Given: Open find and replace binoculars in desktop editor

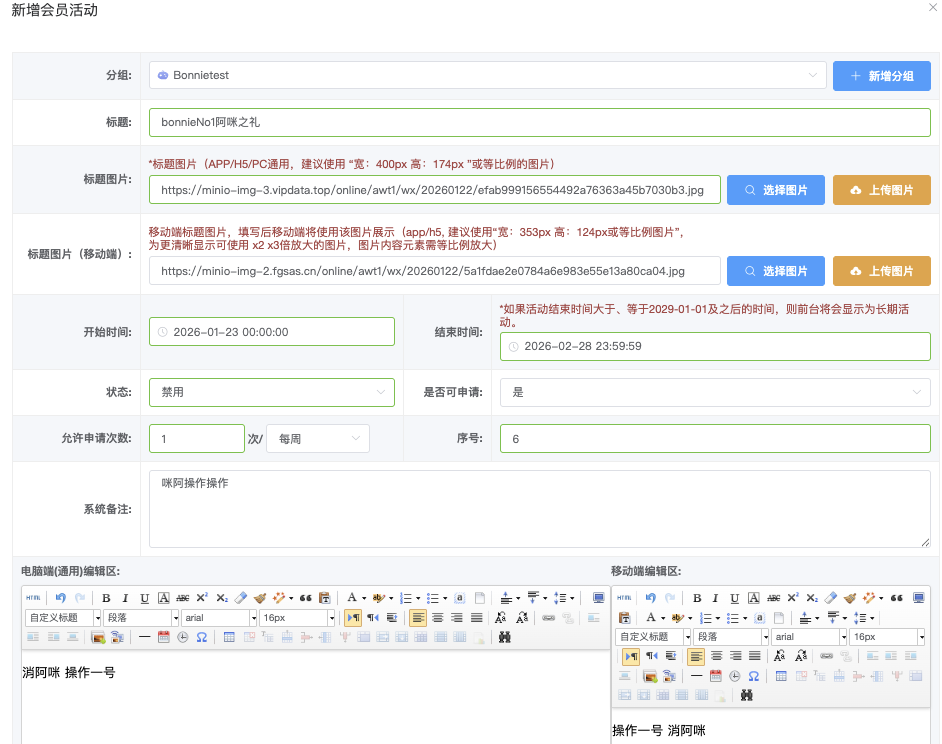Looking at the screenshot, I should 504,637.
